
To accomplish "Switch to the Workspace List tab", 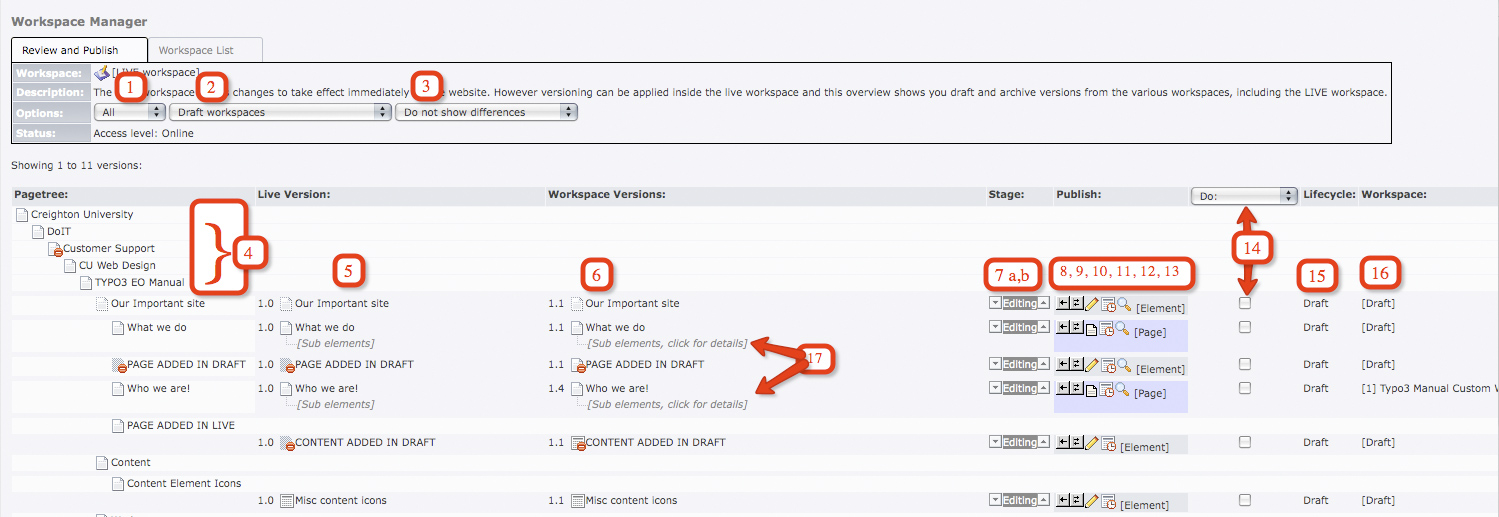I will click(205, 50).
